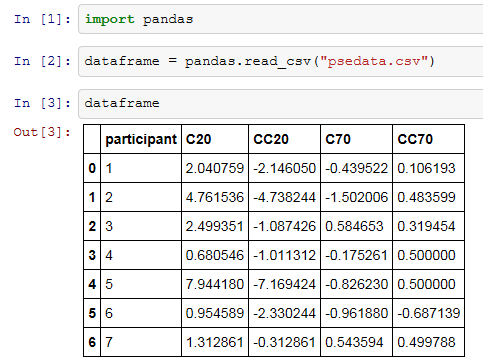
Task: Click cell value -1.087426
Action: tap(284, 226)
